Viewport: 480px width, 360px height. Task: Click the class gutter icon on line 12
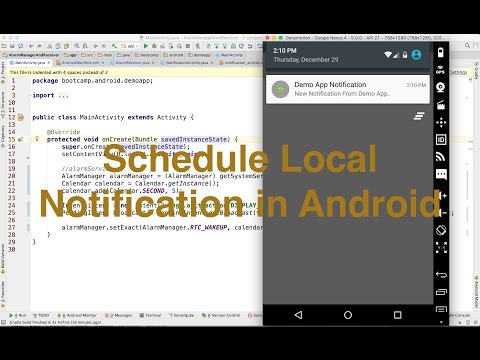(x=21, y=117)
